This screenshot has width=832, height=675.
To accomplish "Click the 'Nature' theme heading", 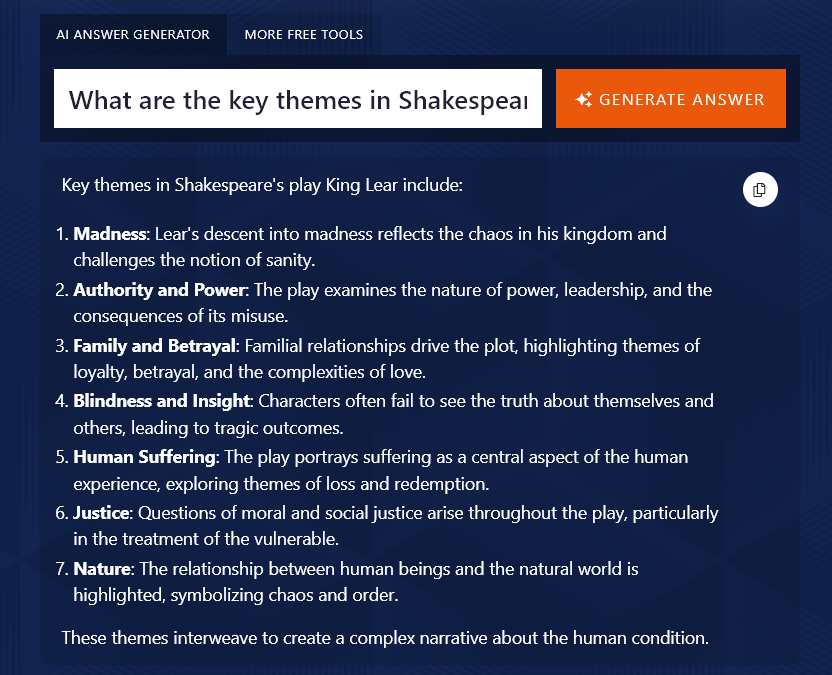I will pyautogui.click(x=102, y=569).
